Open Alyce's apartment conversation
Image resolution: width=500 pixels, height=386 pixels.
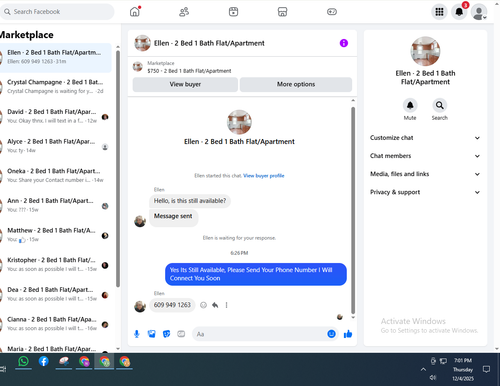[55, 146]
